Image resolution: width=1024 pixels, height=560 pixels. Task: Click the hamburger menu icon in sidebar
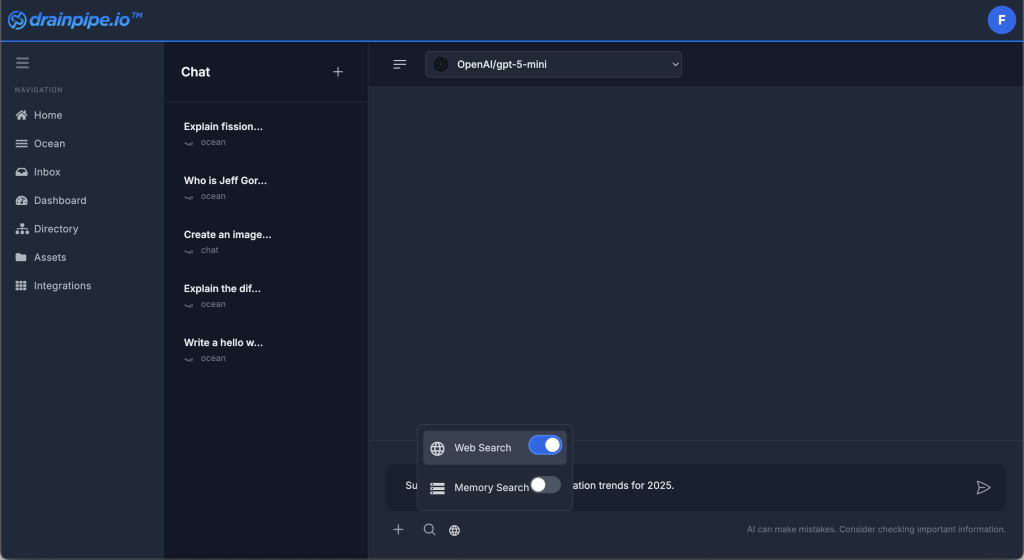[x=22, y=63]
